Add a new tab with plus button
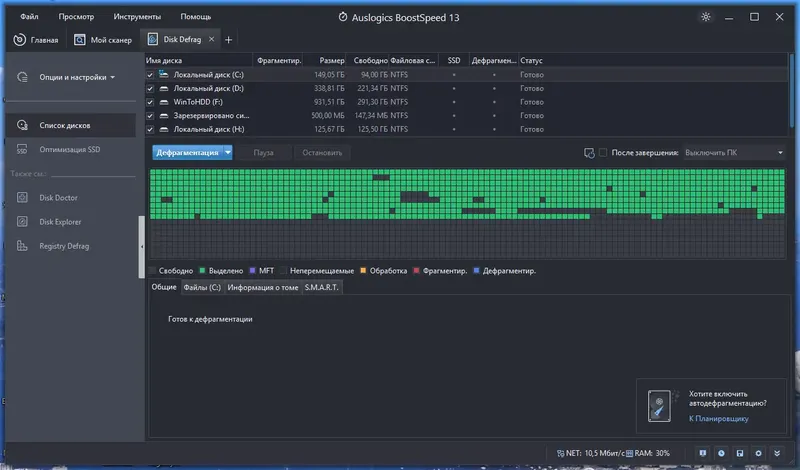The image size is (800, 470). [x=229, y=40]
